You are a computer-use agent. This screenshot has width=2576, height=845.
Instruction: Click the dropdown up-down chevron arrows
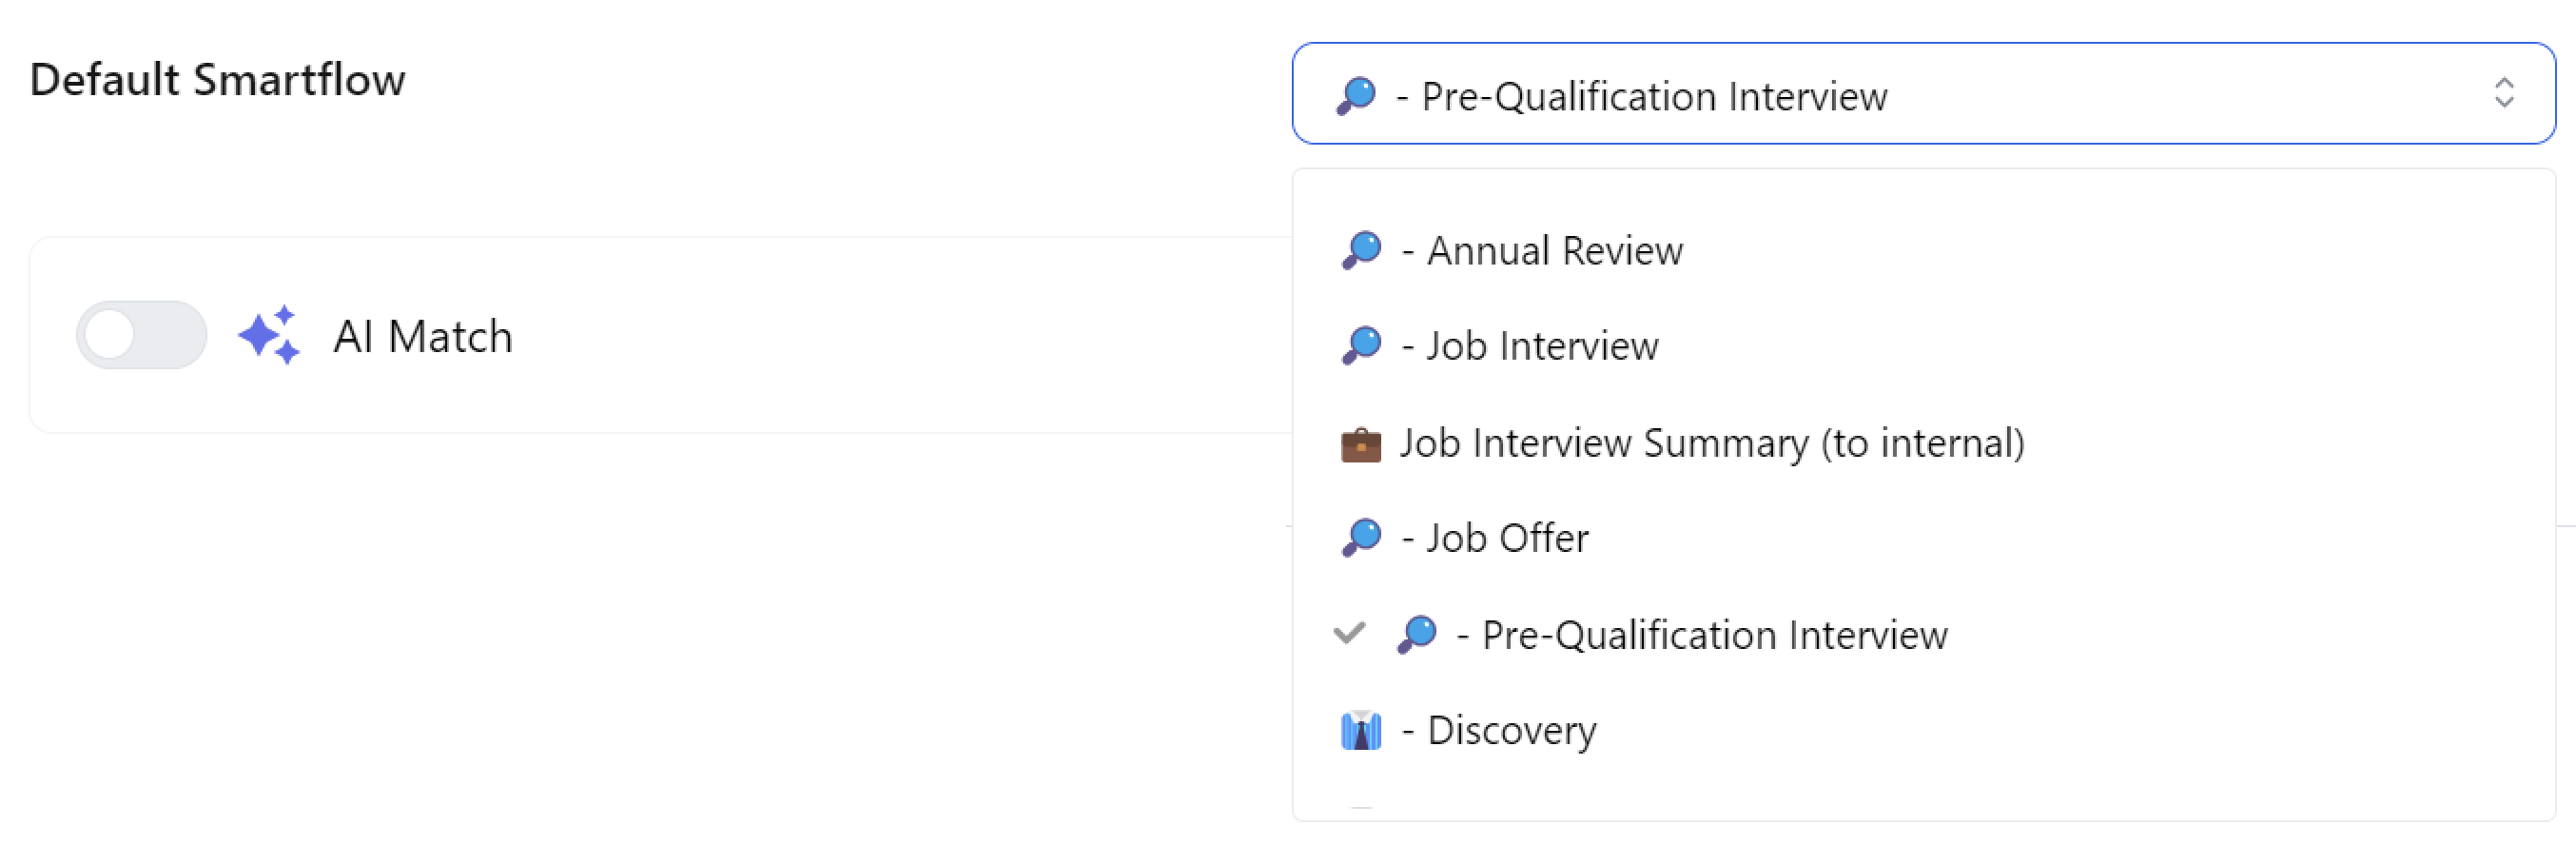(2503, 93)
